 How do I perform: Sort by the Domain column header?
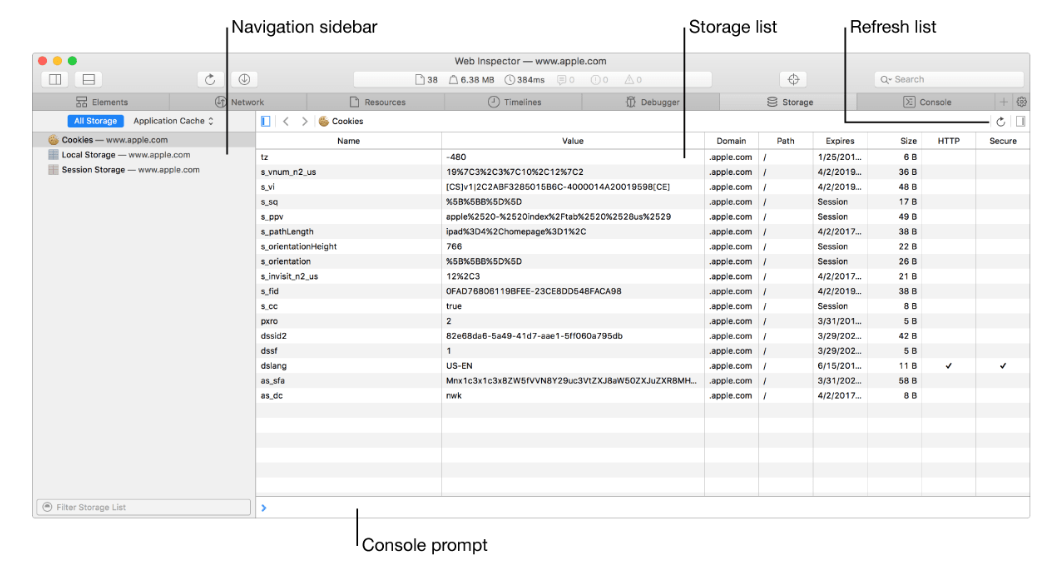coord(731,141)
